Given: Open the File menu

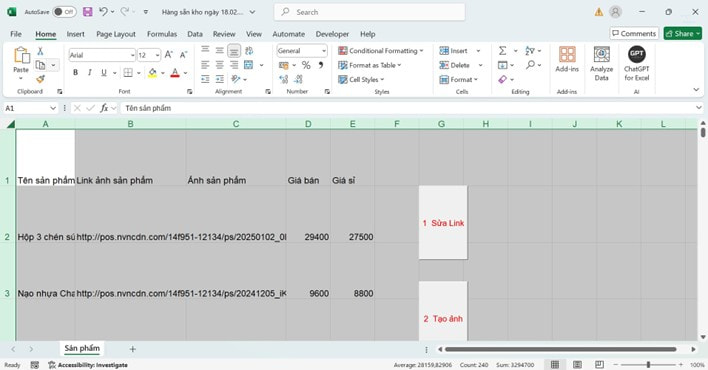Looking at the screenshot, I should click(x=16, y=34).
